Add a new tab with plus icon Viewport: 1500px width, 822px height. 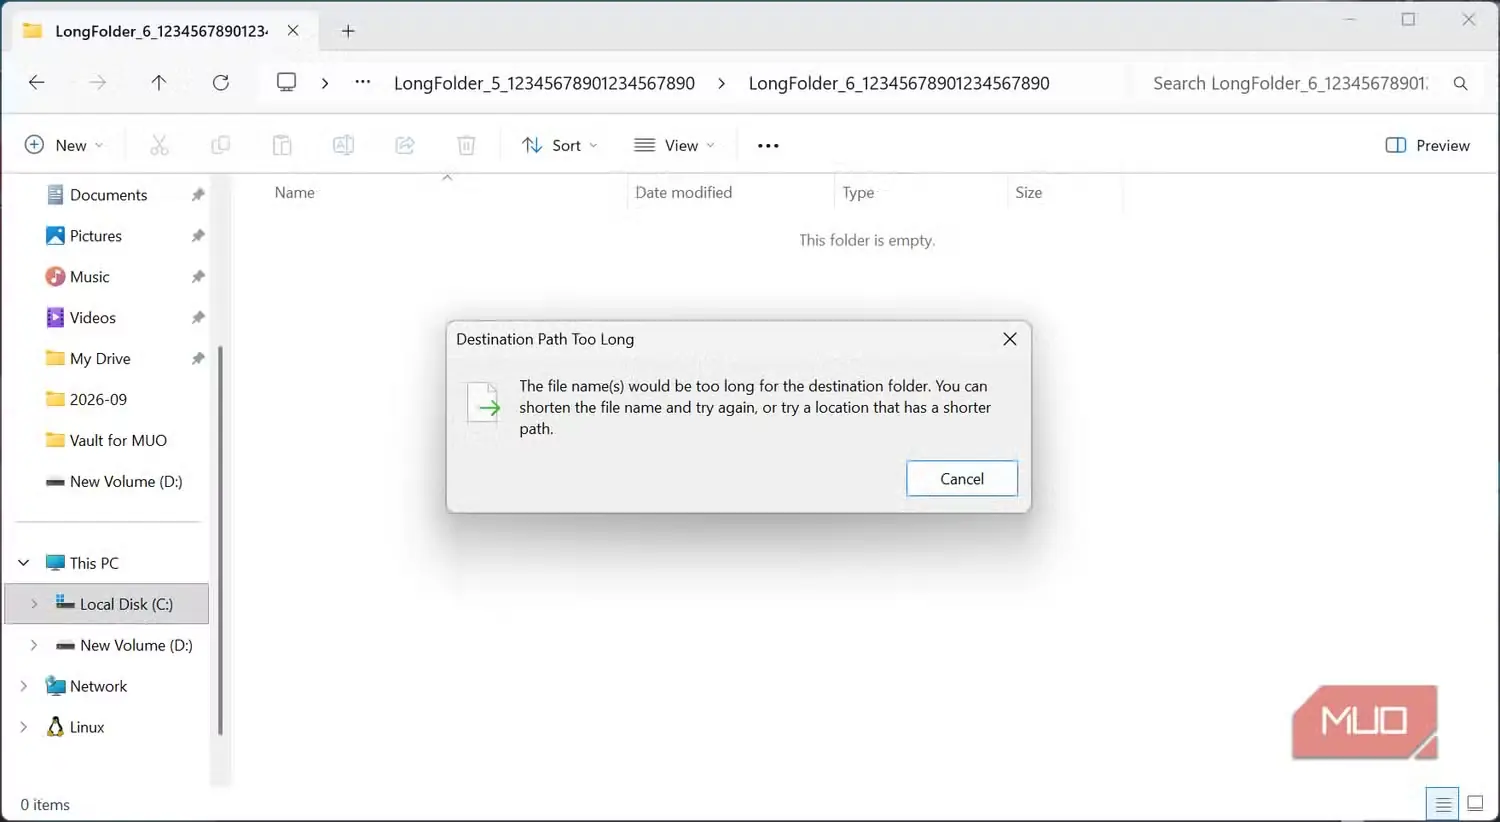click(348, 31)
